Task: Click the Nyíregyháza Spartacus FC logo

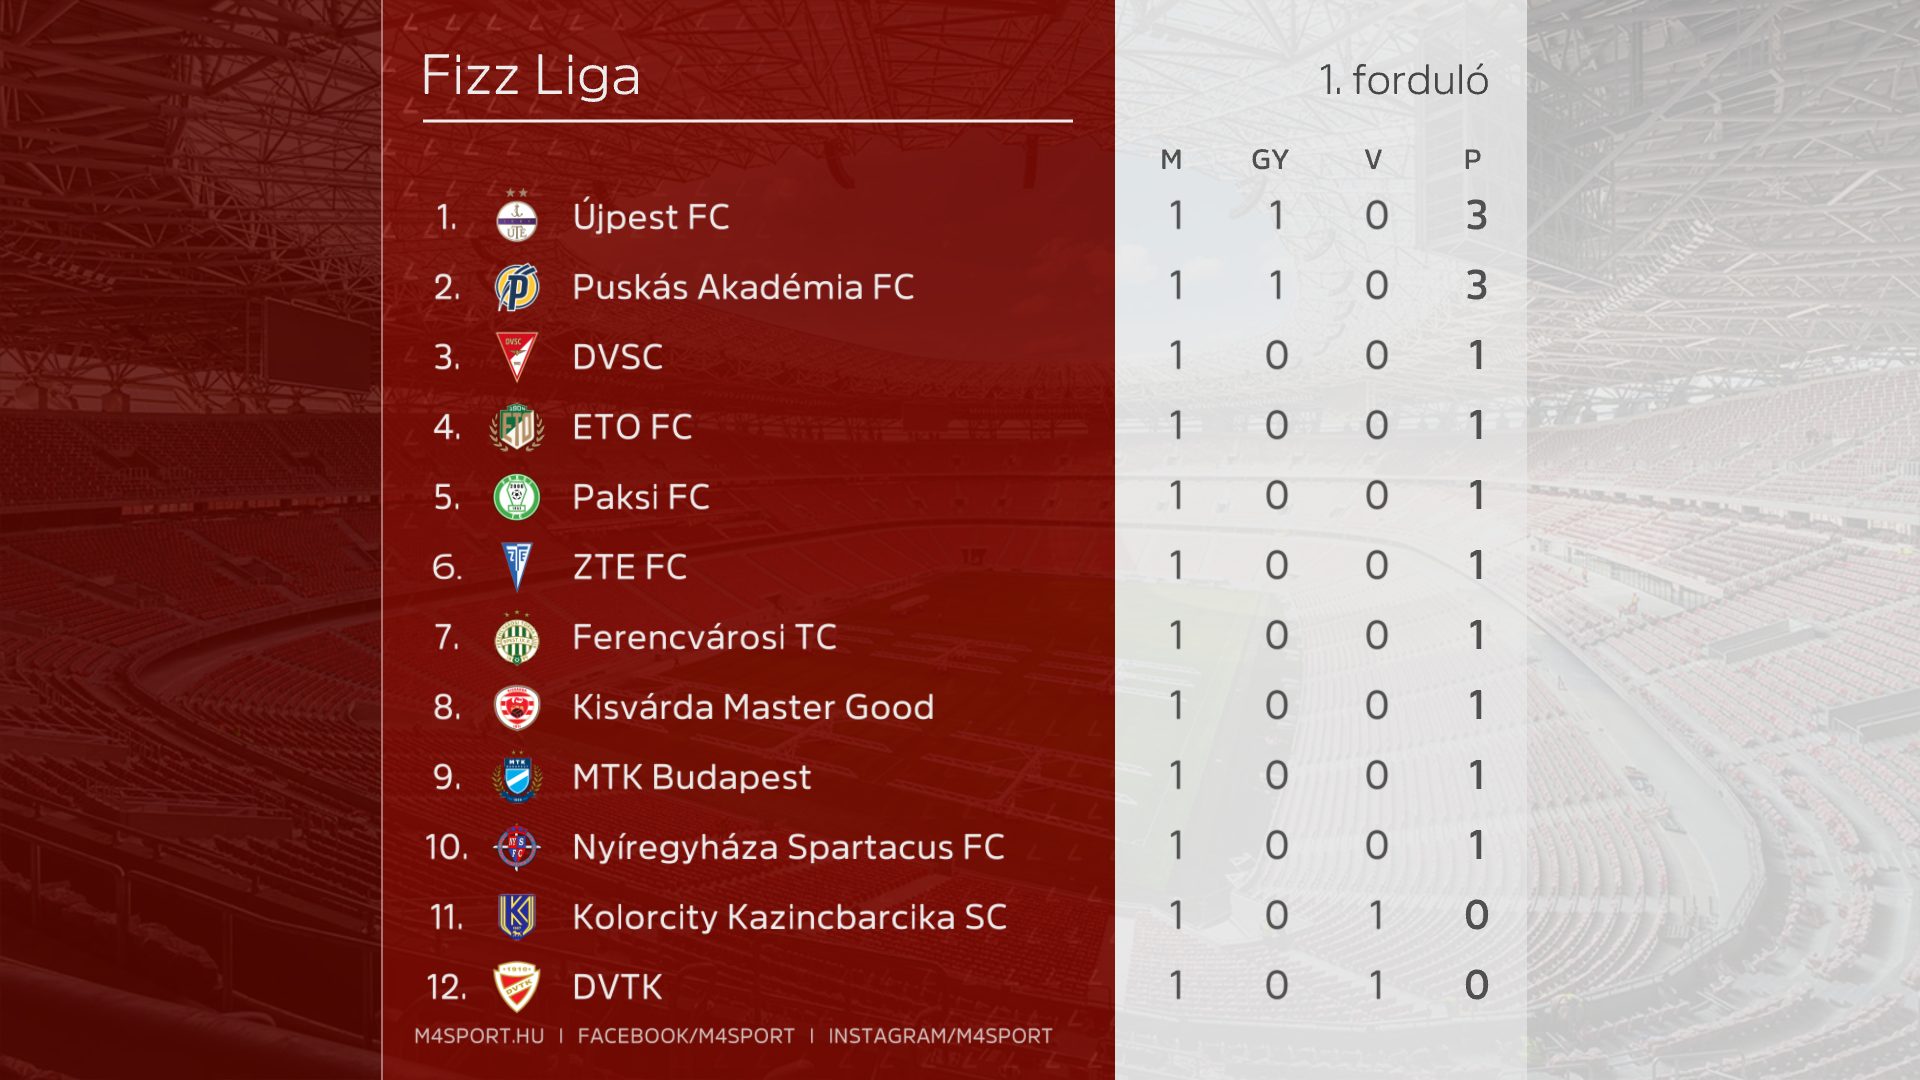Action: coord(516,848)
